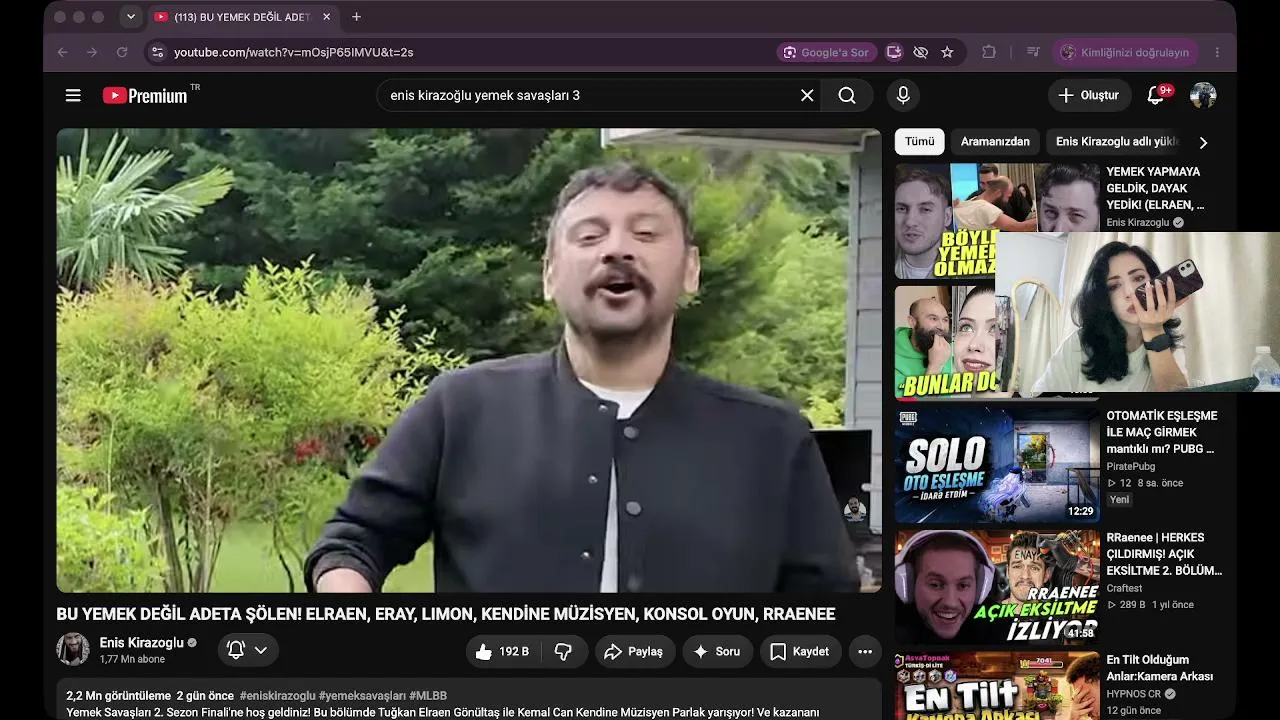
Task: Open the notifications bell in the header
Action: click(x=1156, y=95)
